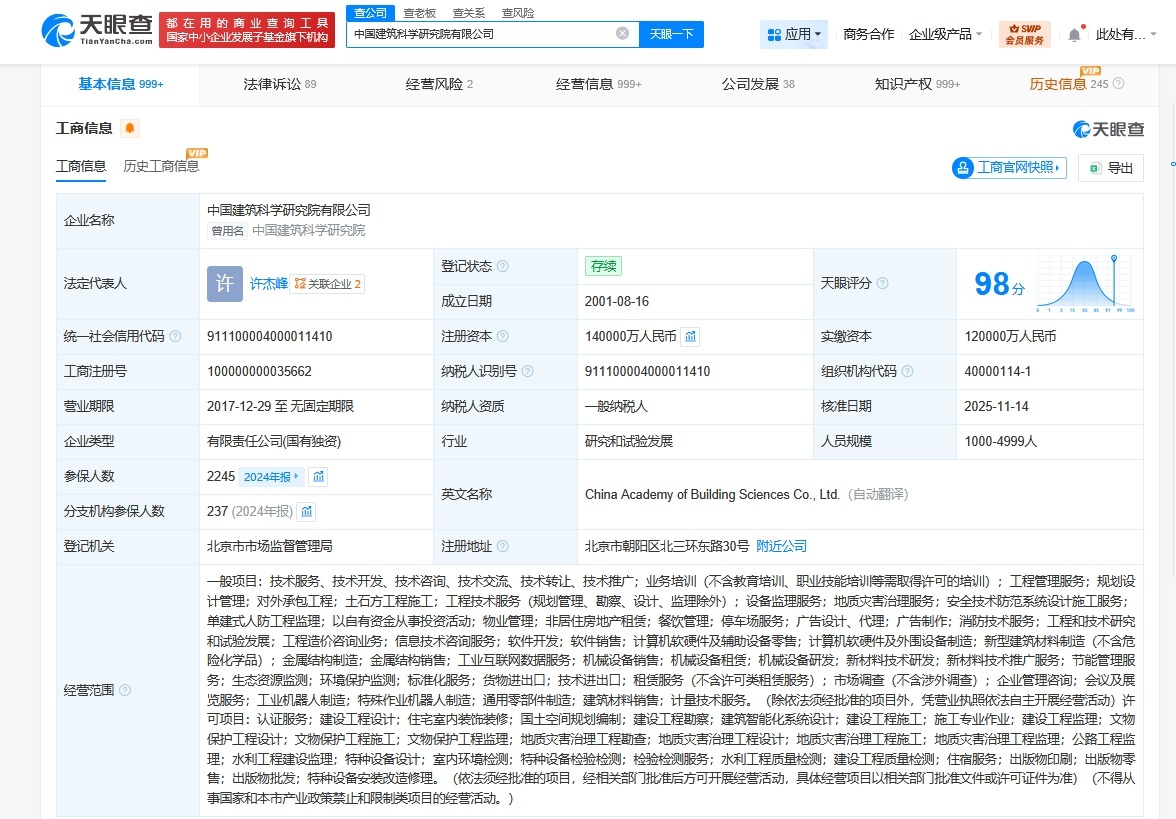Click the help icon next to 登记状态

point(502,266)
